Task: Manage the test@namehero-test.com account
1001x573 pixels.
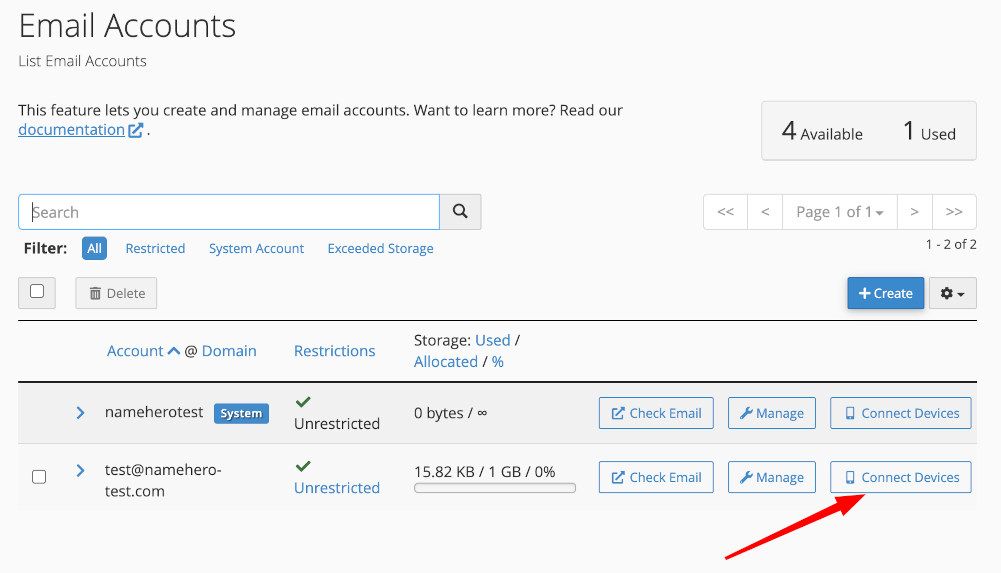Action: [x=772, y=477]
